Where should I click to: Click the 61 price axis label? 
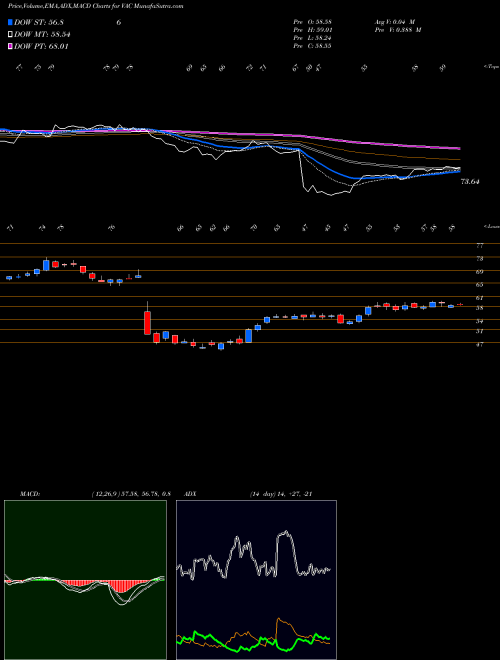coord(480,298)
